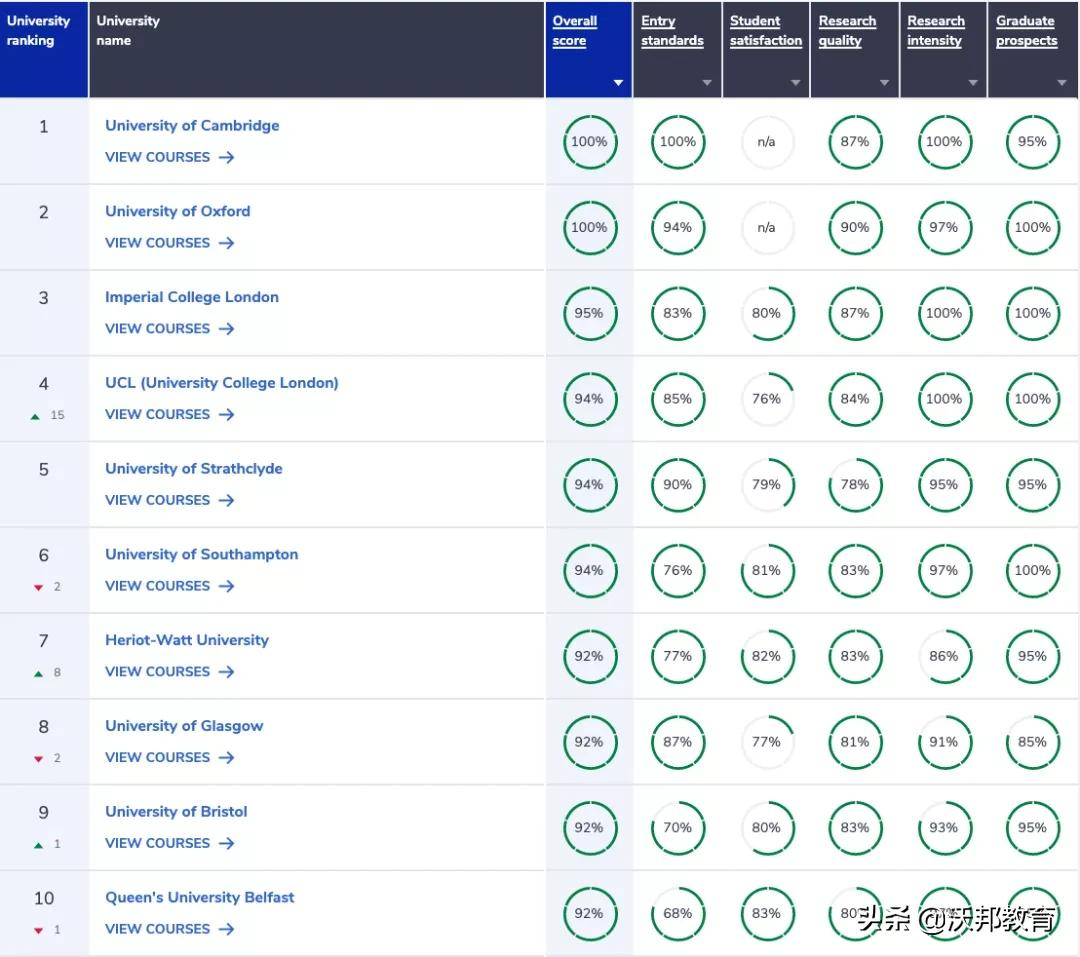The height and width of the screenshot is (957, 1080).
Task: Open University of Glasgow page
Action: pos(184,726)
